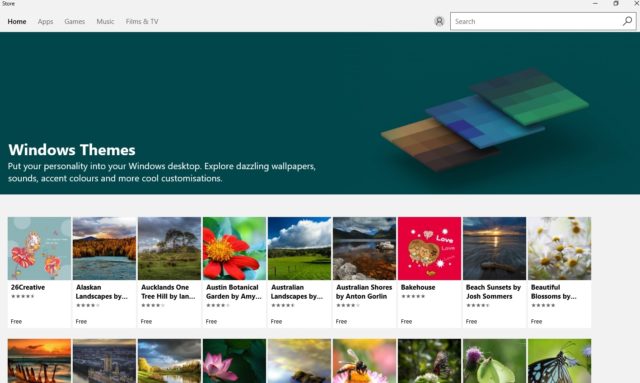640x383 pixels.
Task: Open the blue butterfly theme thumbnail
Action: (559, 361)
